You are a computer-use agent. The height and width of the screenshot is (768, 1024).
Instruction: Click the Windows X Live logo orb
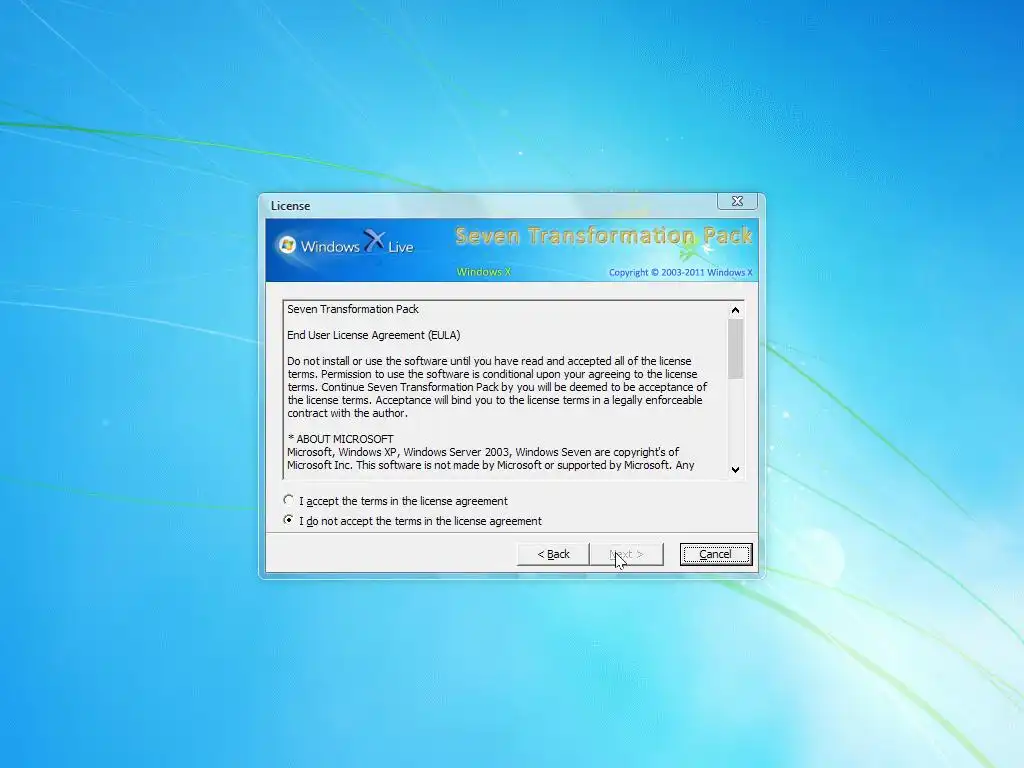click(x=287, y=245)
